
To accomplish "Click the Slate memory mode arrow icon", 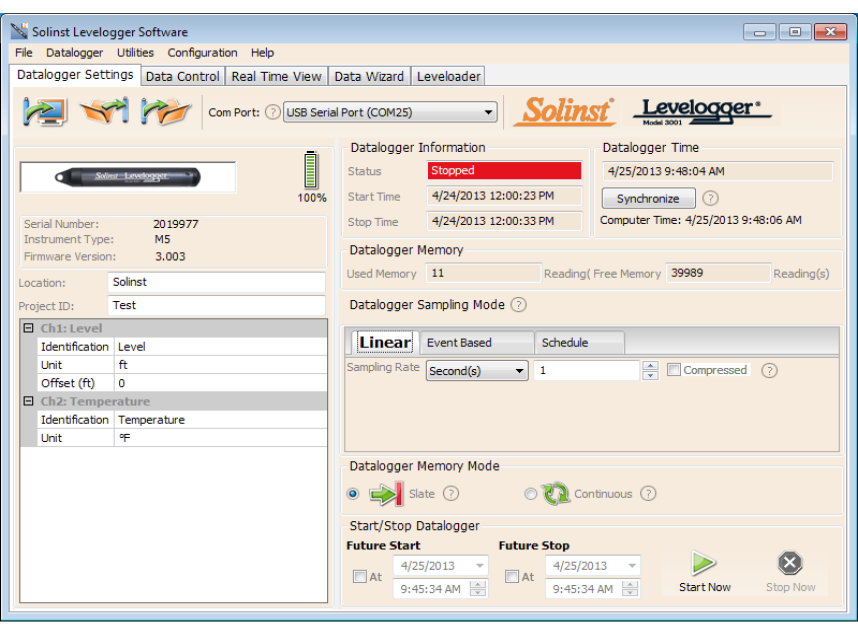I will click(386, 494).
